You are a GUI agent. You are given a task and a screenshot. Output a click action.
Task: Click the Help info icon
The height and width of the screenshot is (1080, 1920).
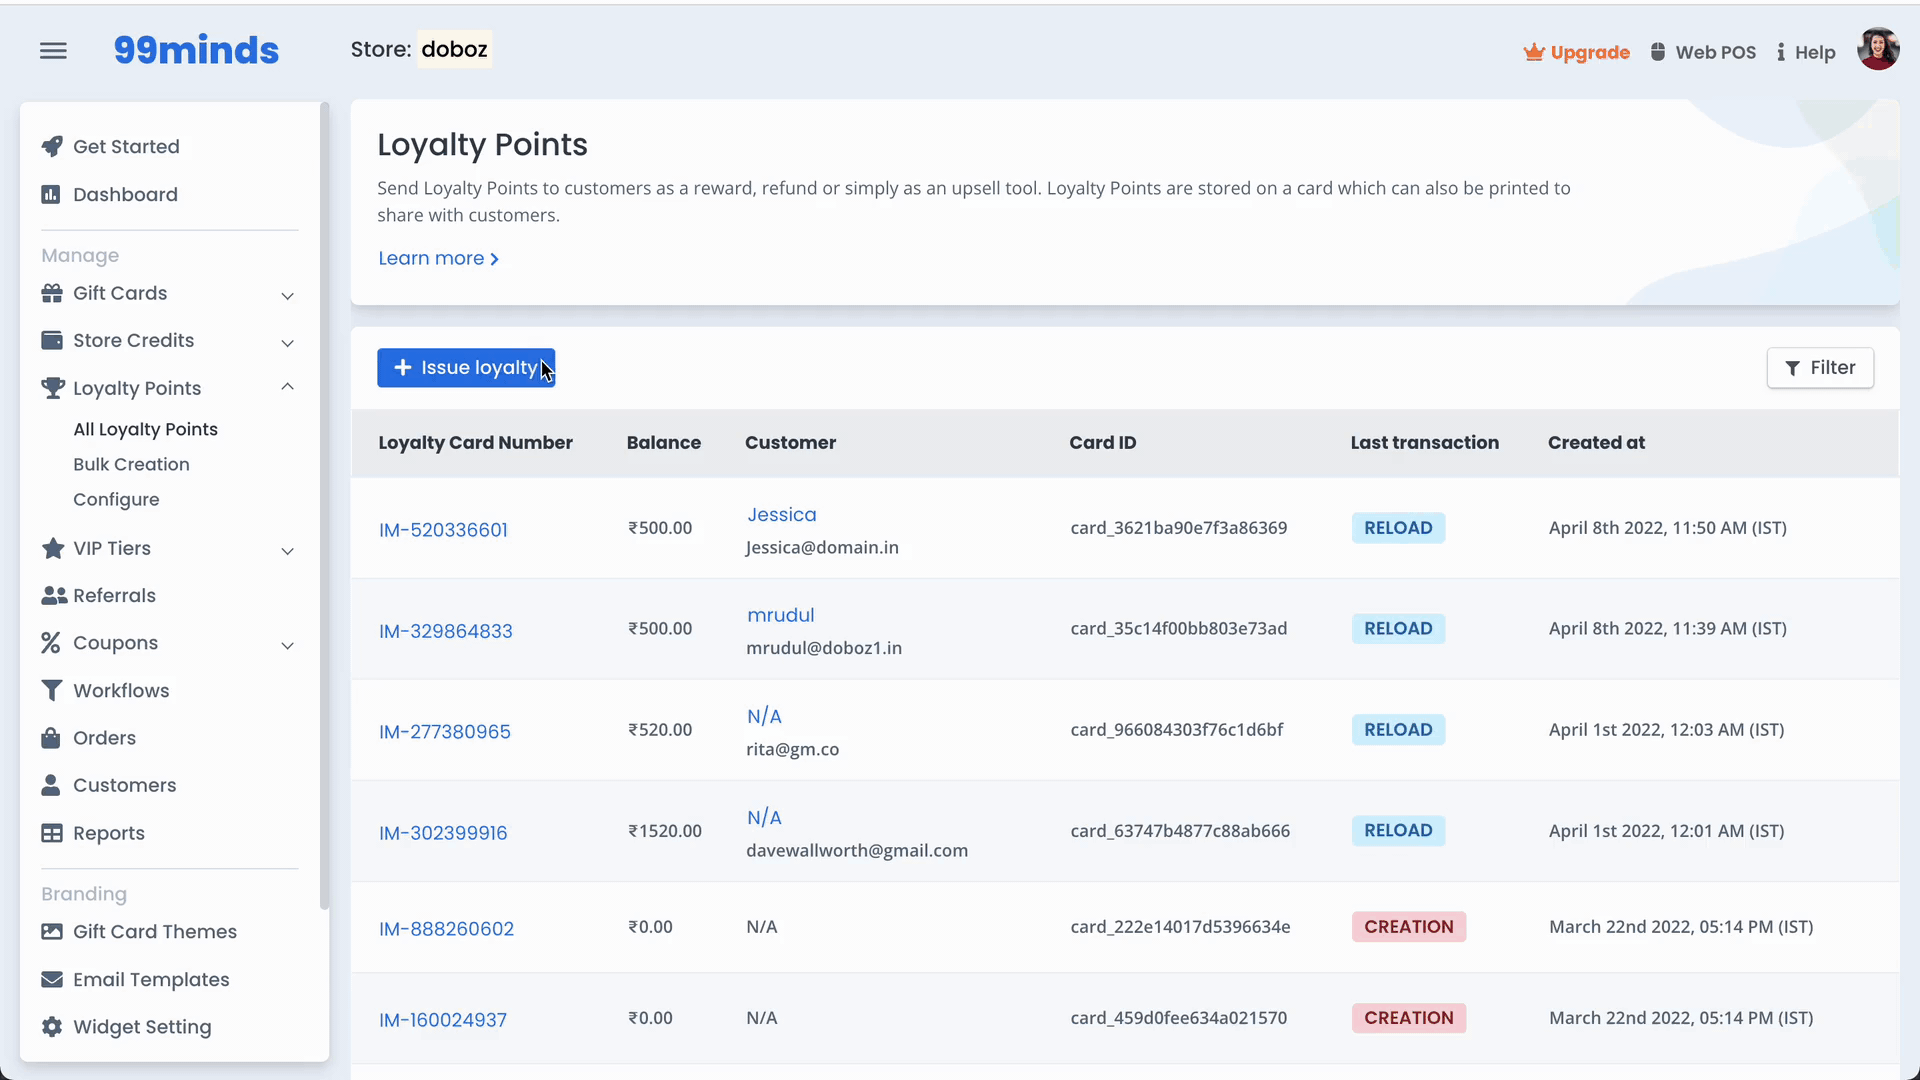pyautogui.click(x=1781, y=52)
